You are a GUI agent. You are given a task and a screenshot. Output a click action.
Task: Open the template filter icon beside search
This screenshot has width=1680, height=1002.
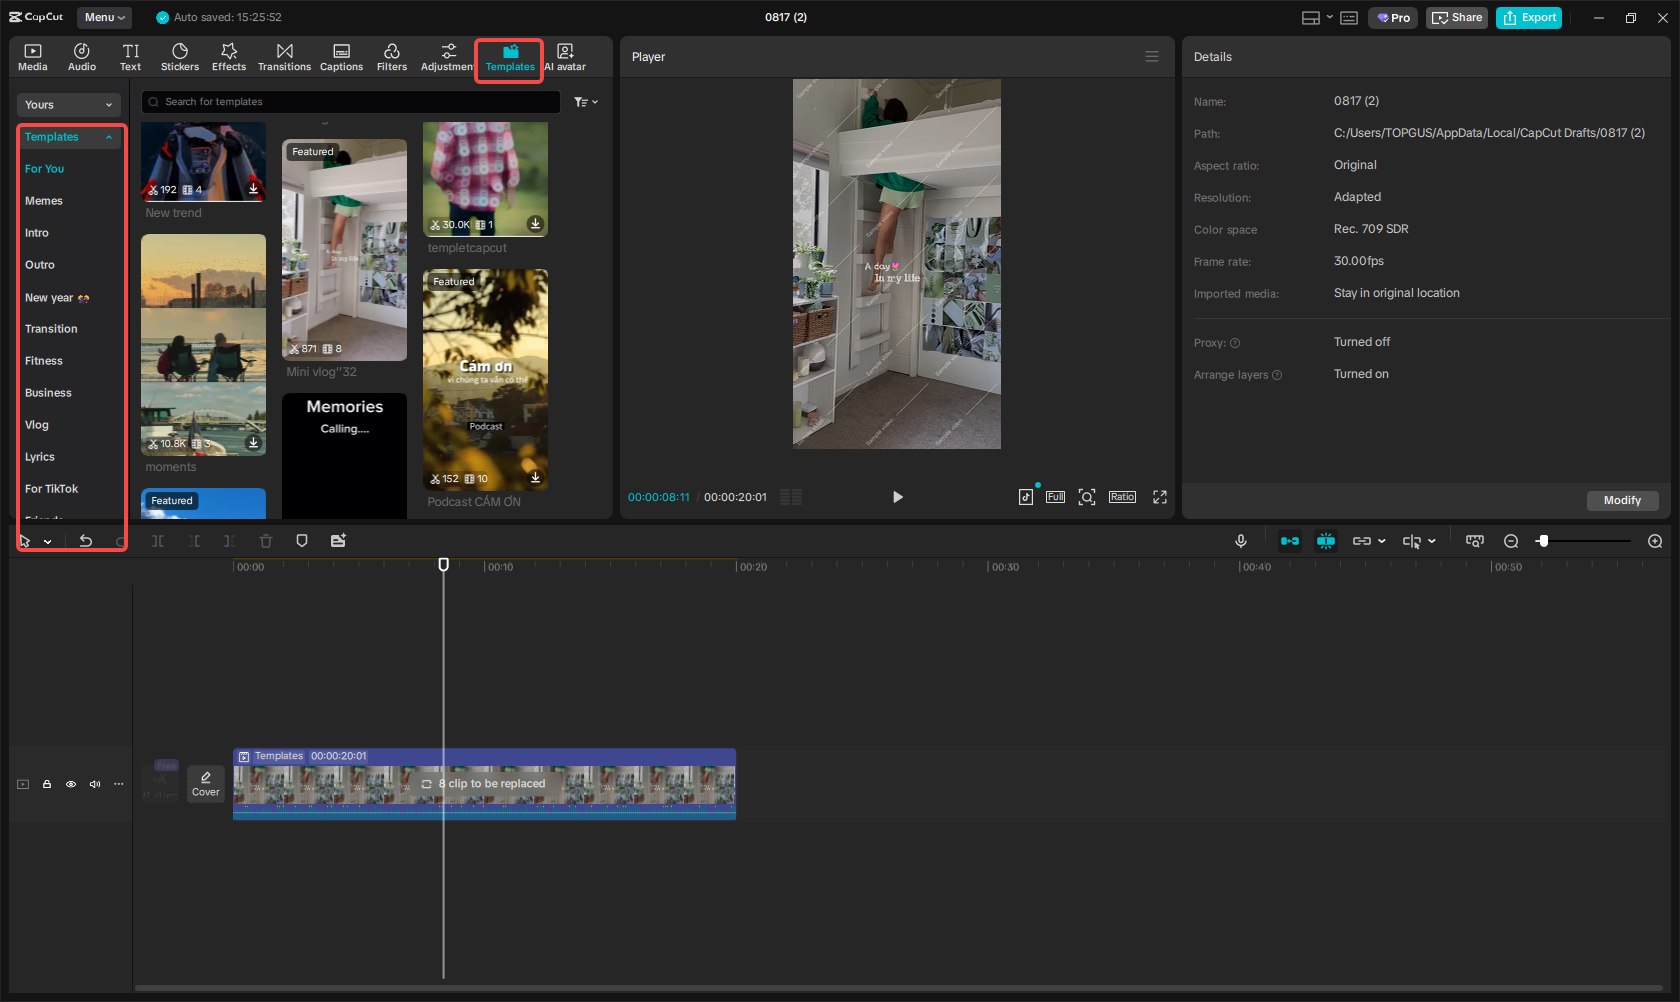pyautogui.click(x=580, y=101)
